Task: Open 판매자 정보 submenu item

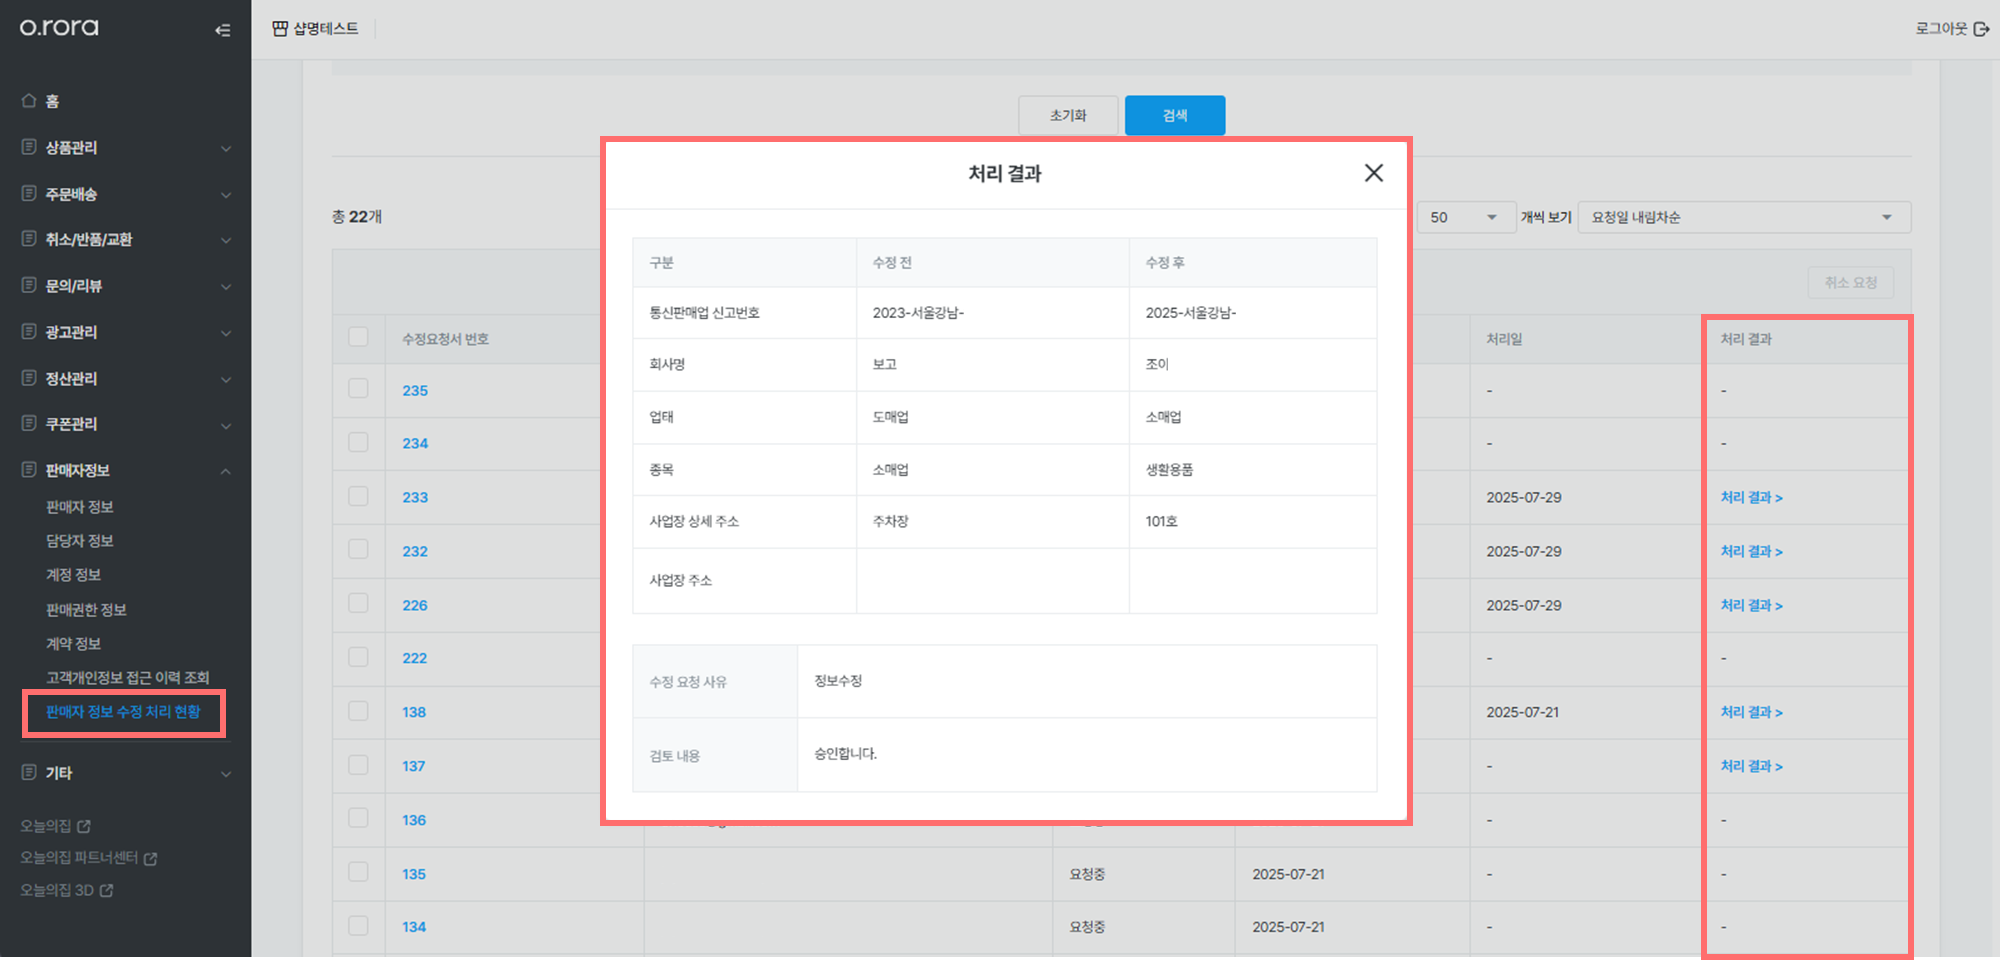Action: (x=80, y=507)
